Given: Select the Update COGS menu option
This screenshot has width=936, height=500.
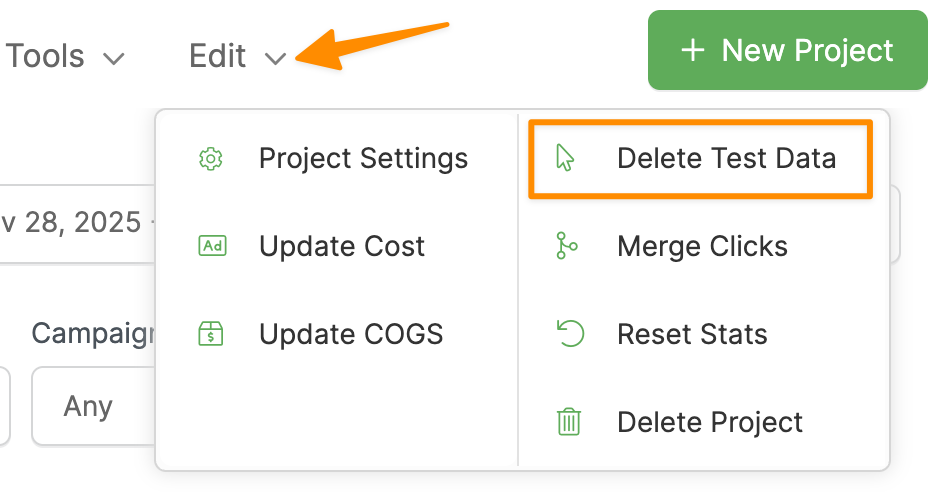Looking at the screenshot, I should tap(350, 335).
